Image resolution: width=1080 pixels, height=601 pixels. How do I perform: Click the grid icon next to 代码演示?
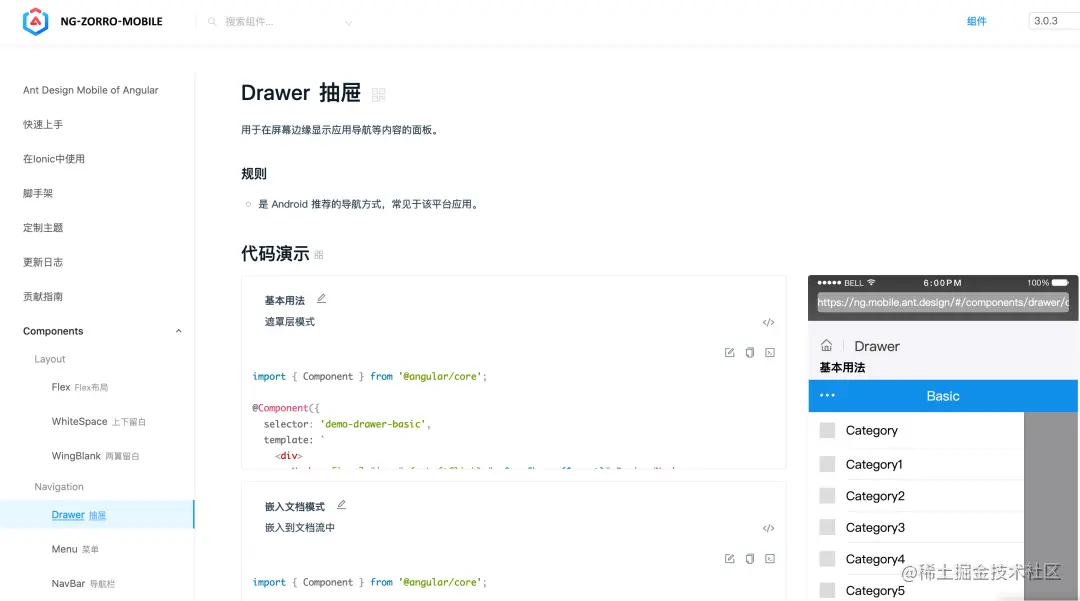(318, 255)
